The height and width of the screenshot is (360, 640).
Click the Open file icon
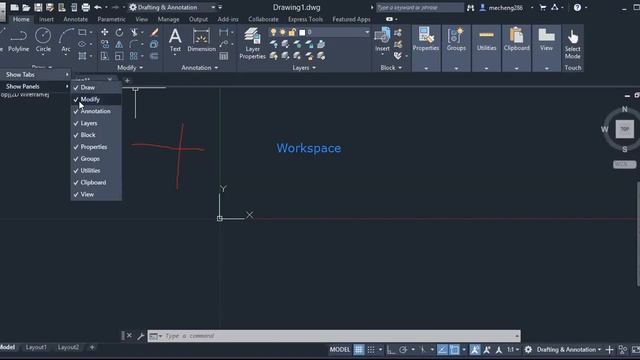pos(26,7)
